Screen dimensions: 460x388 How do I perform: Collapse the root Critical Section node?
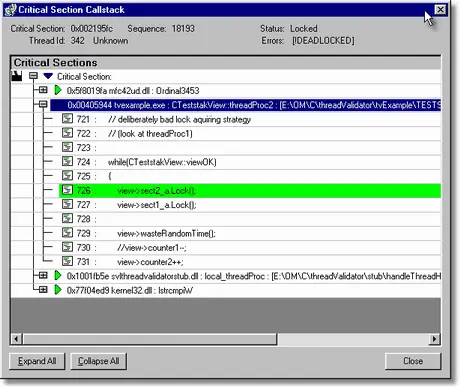[x=33, y=76]
